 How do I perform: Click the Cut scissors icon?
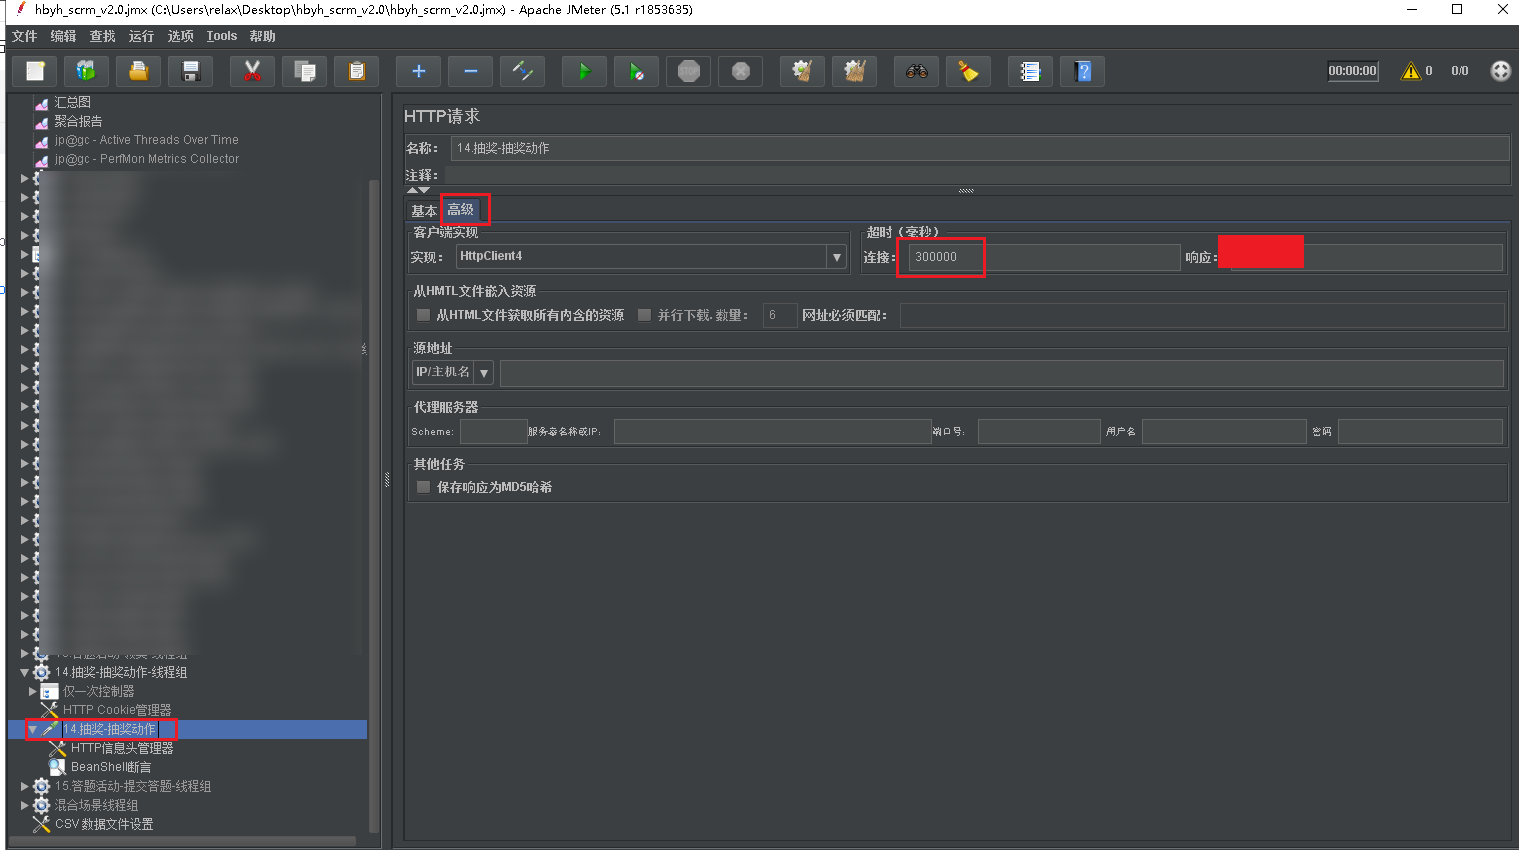[252, 71]
